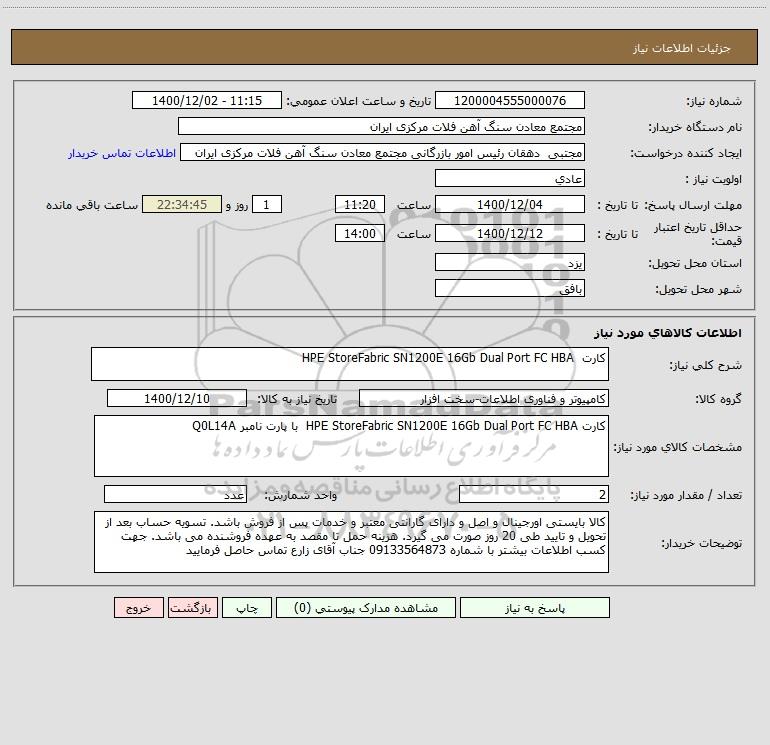Viewport: 770px width, 745px height.
Task: Click the label حداقل تاریخ اعتبار قیمت
Action: pyautogui.click(x=698, y=234)
